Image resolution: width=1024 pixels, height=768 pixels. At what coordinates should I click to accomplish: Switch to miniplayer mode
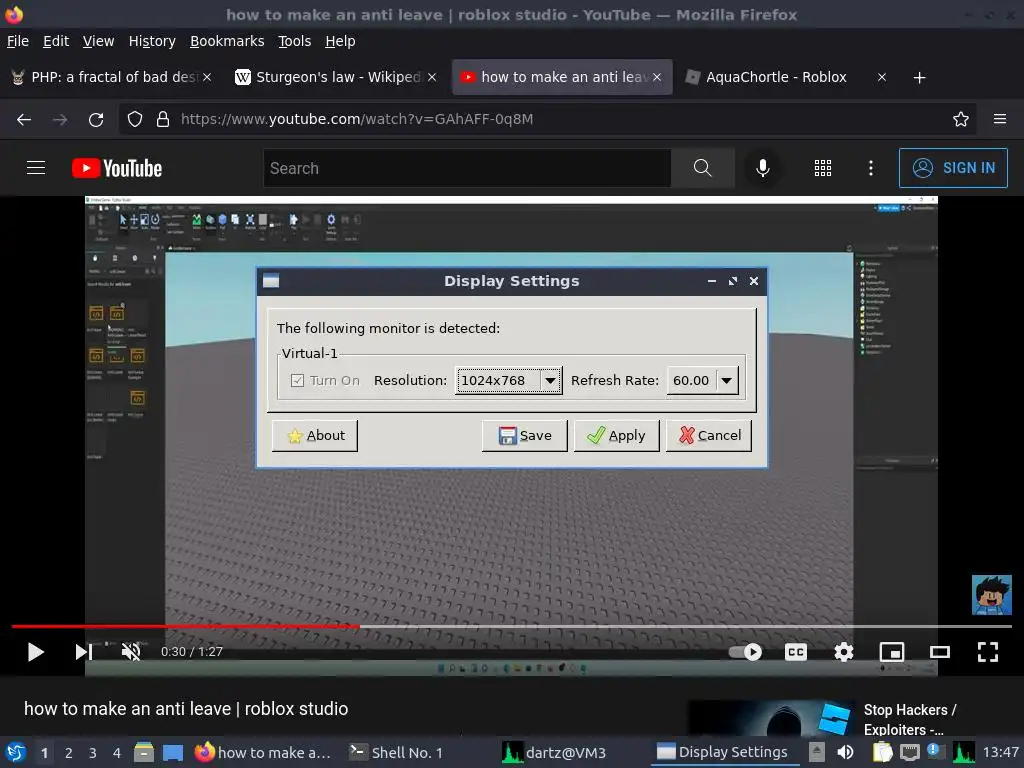[x=891, y=652]
